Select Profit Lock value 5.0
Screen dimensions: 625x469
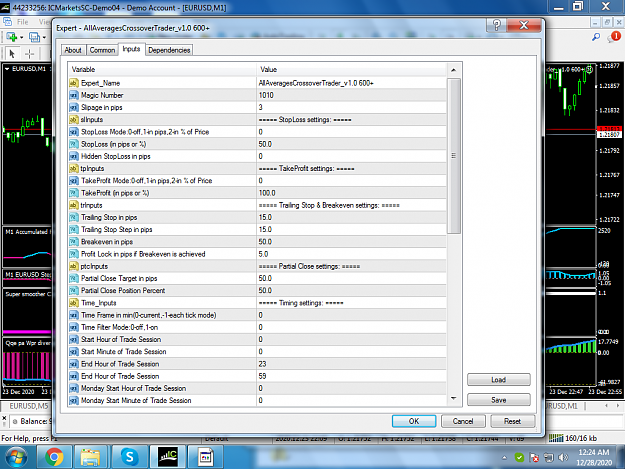point(351,254)
